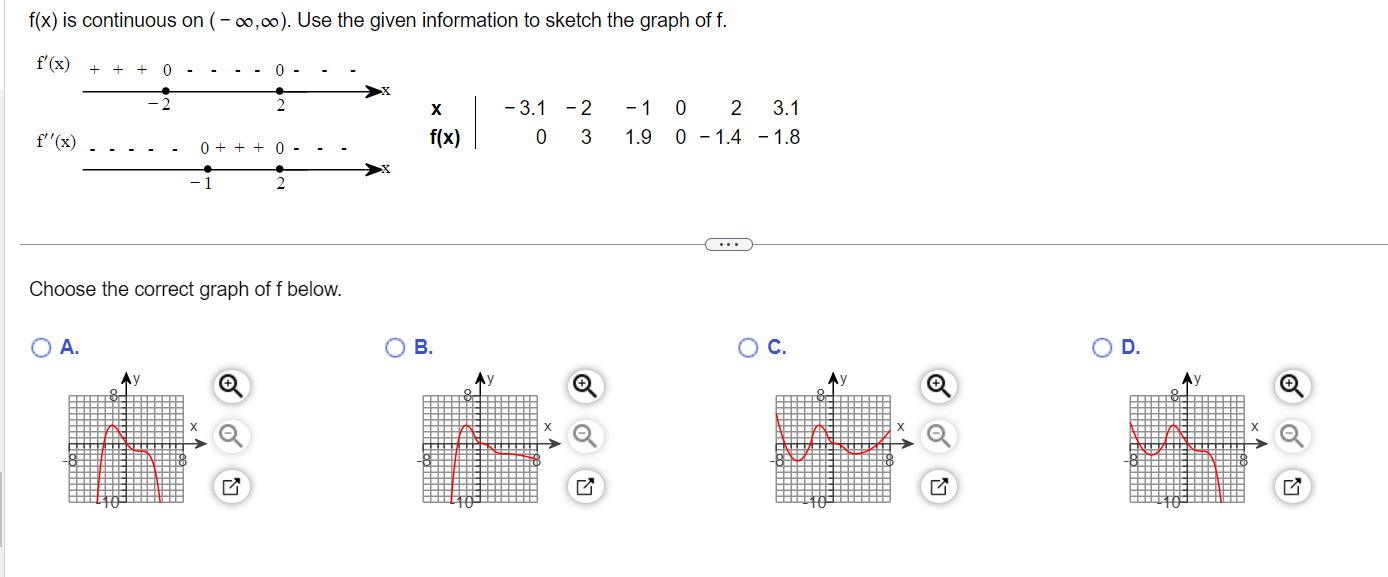Select answer choice D radio button
Image resolution: width=1388 pixels, height=577 pixels.
click(1101, 349)
